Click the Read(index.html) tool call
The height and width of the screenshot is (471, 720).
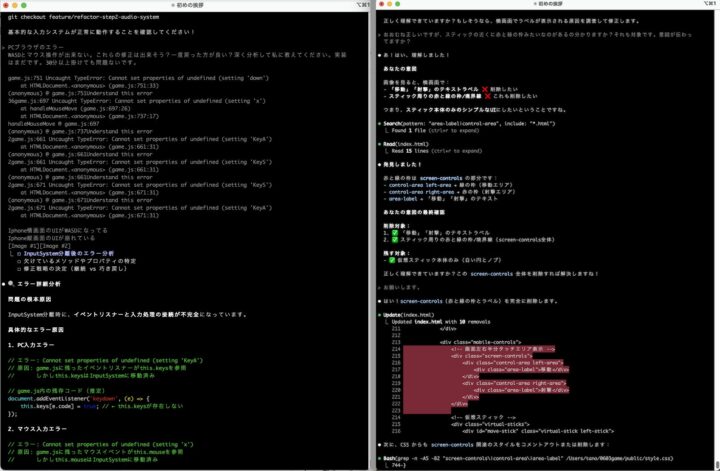pos(405,144)
